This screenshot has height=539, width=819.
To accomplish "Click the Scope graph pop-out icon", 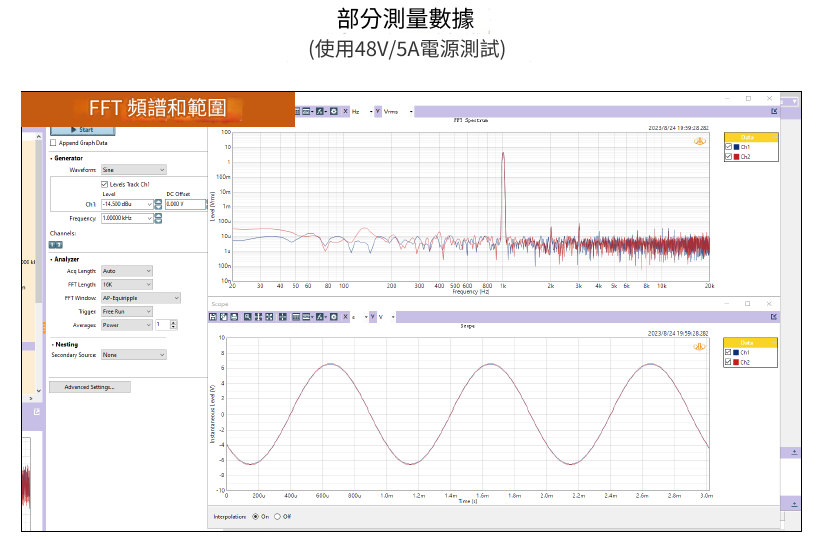I will [x=774, y=317].
